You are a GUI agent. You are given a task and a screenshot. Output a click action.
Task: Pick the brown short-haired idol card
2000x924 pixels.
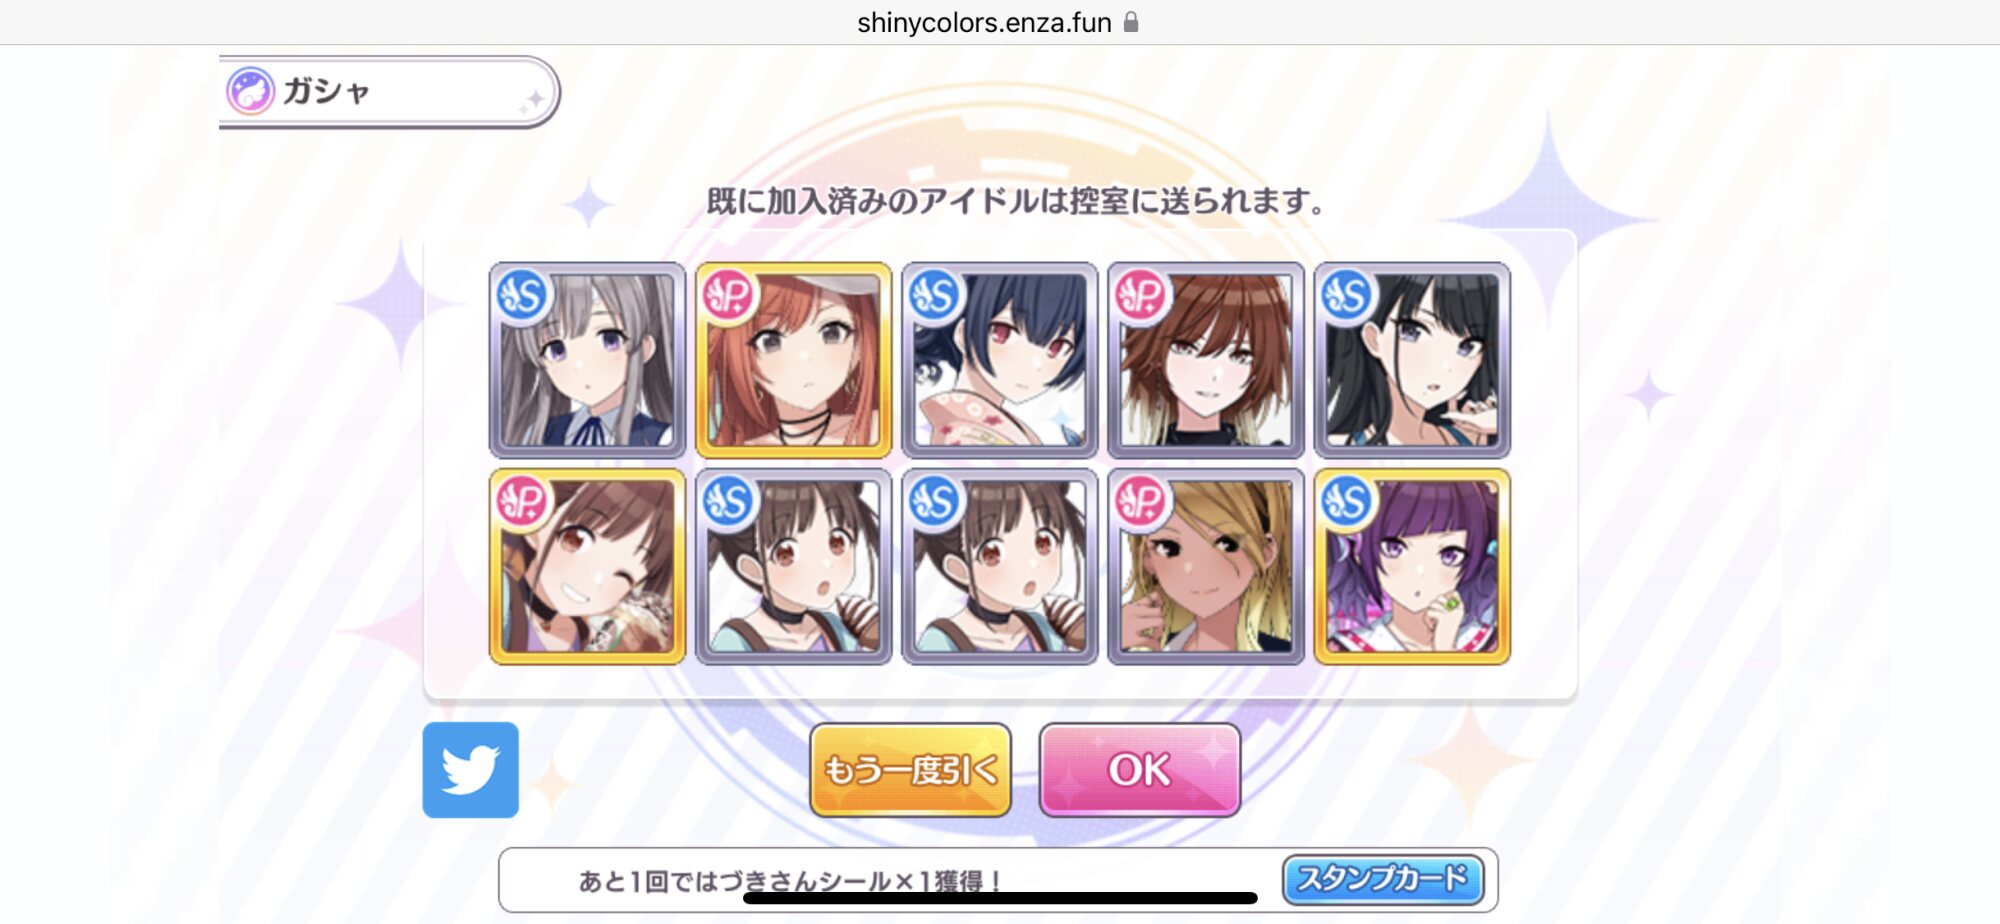pos(1205,361)
